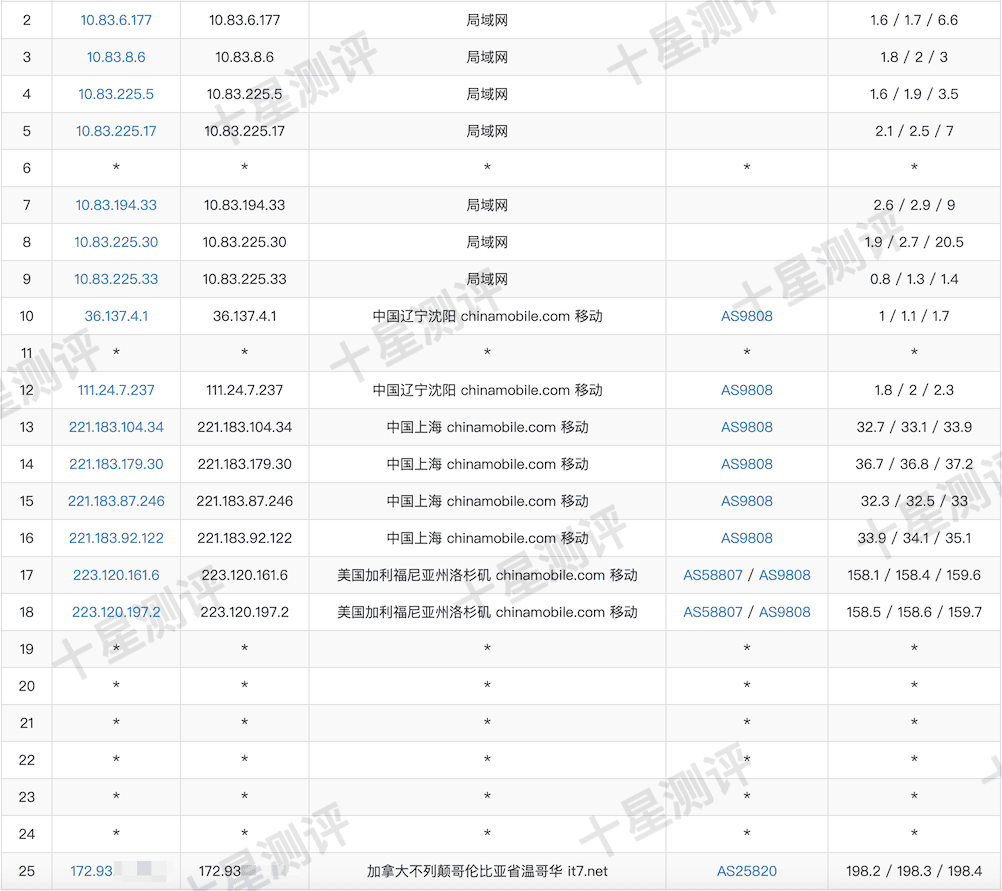Select the black non-linked 10.83.8.6 text

click(244, 57)
